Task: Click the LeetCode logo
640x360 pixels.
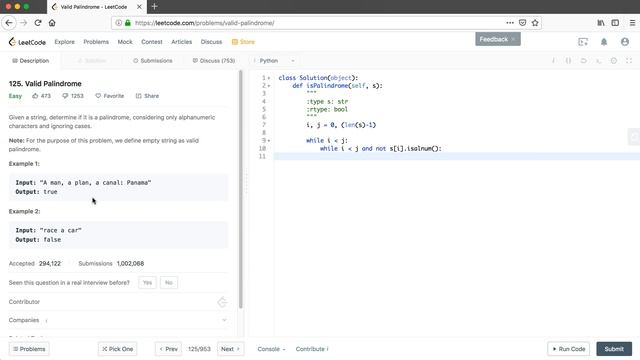Action: pyautogui.click(x=27, y=42)
